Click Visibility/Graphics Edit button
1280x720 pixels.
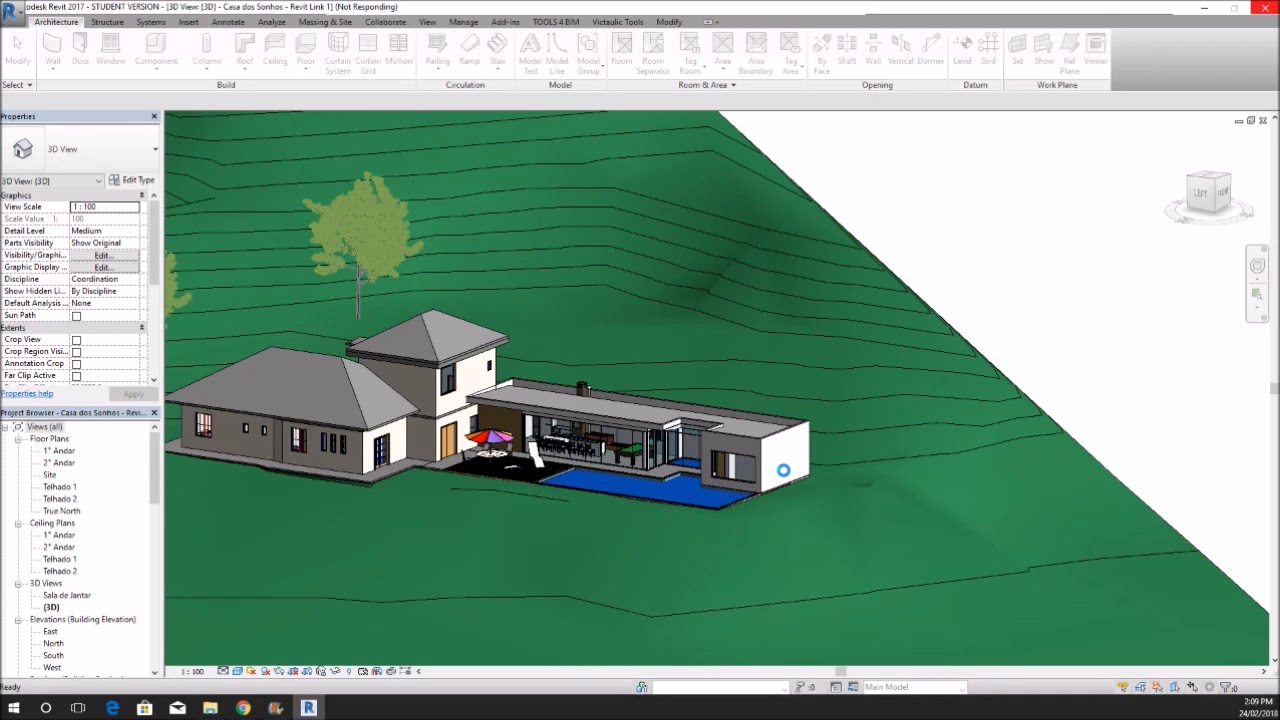(x=104, y=255)
